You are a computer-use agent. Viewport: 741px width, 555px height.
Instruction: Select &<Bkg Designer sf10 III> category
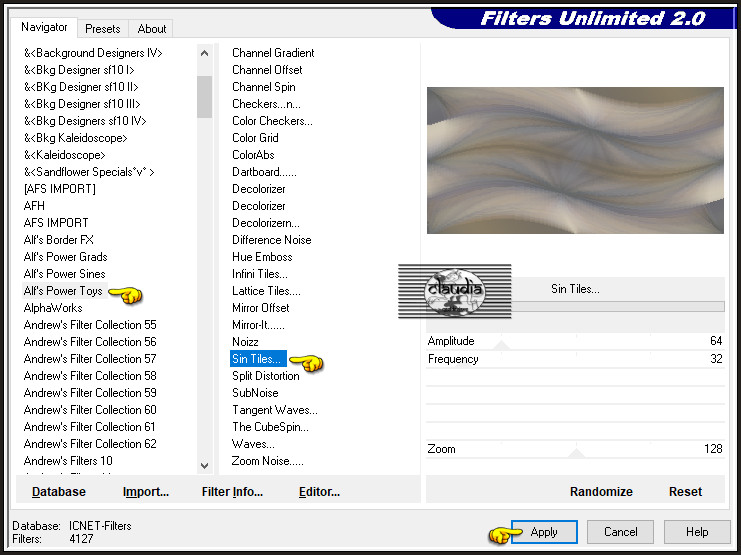82,104
